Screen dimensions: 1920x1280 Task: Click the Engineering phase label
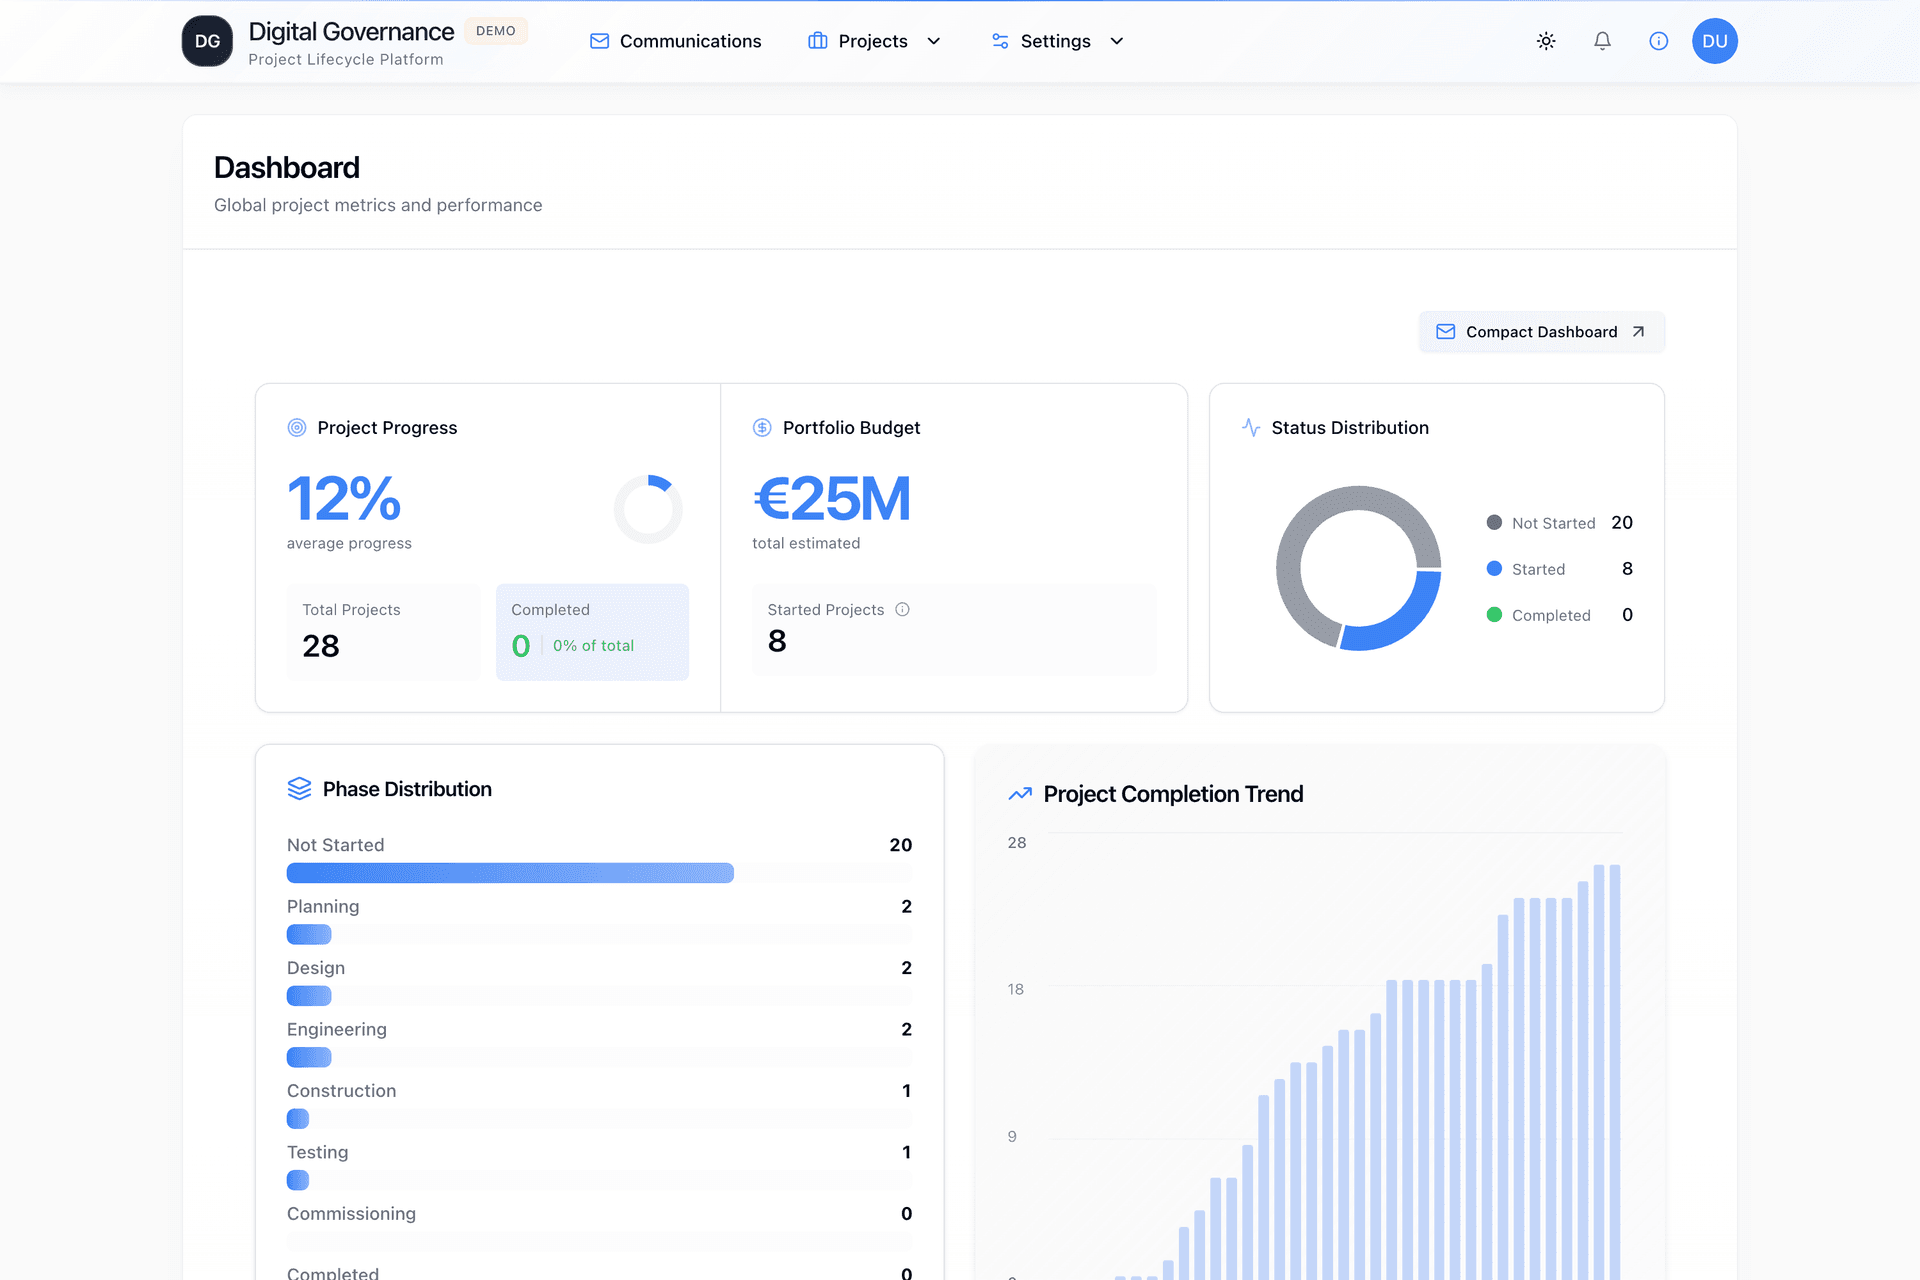(x=337, y=1029)
